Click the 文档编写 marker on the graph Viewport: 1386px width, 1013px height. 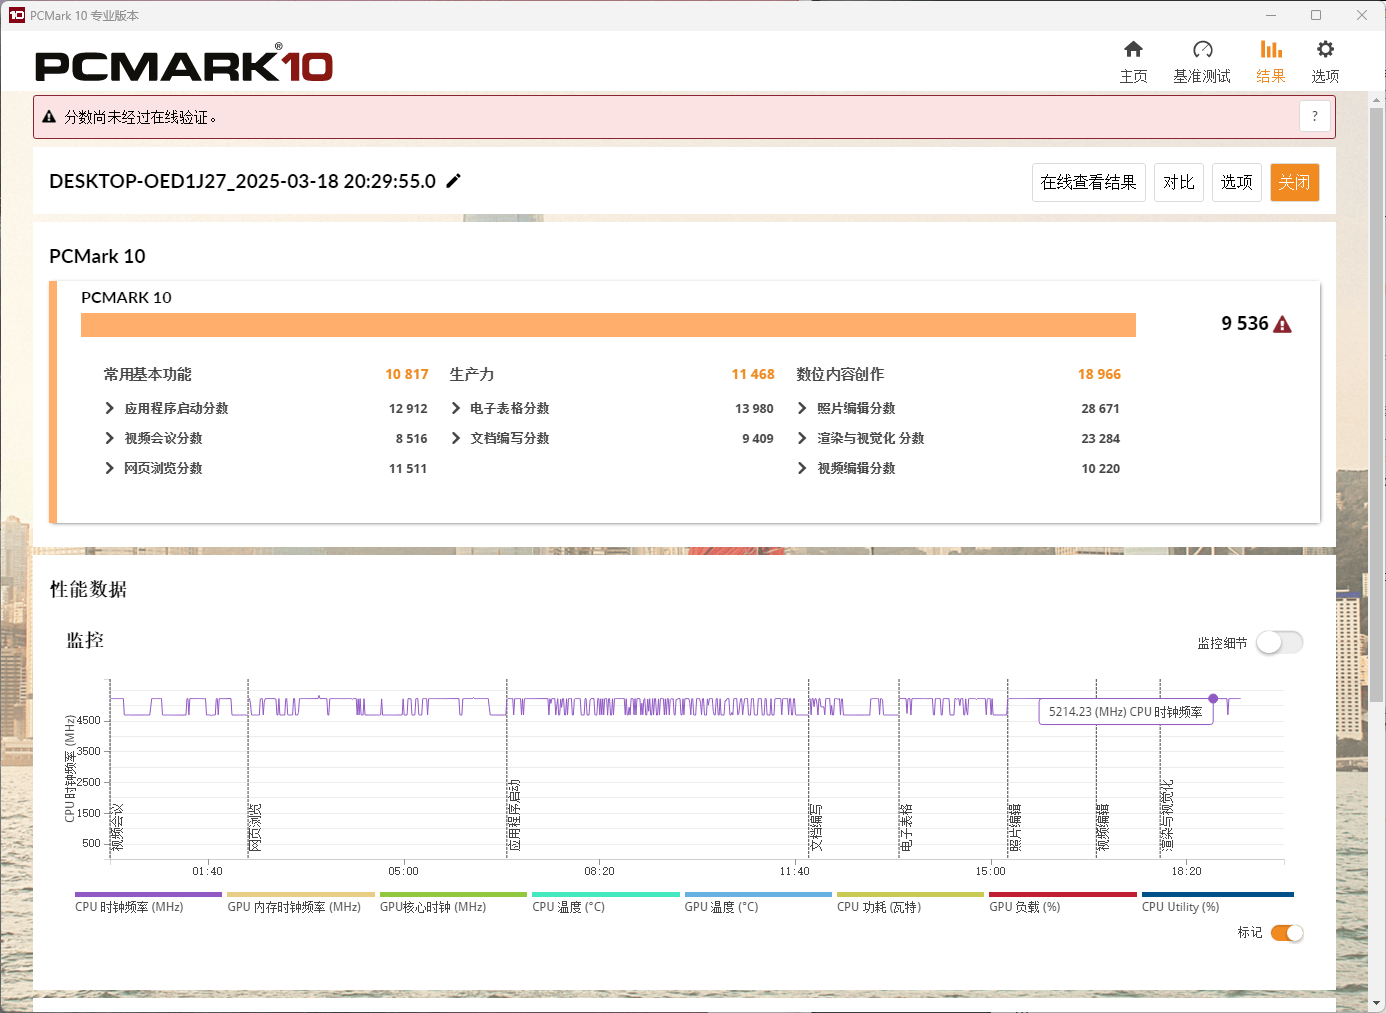[816, 827]
